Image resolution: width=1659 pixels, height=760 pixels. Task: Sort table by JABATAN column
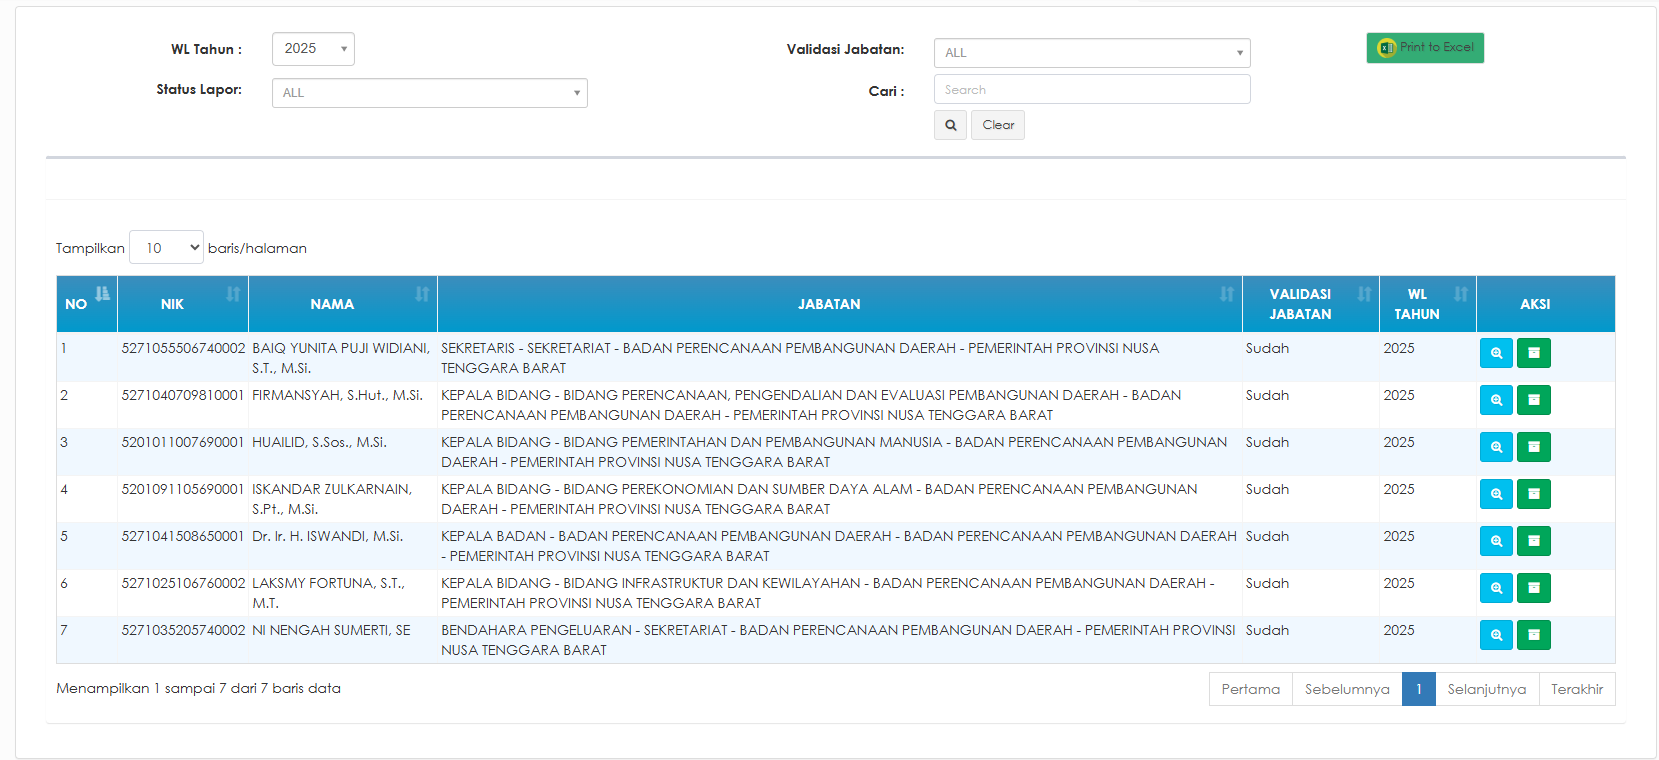[x=840, y=304]
